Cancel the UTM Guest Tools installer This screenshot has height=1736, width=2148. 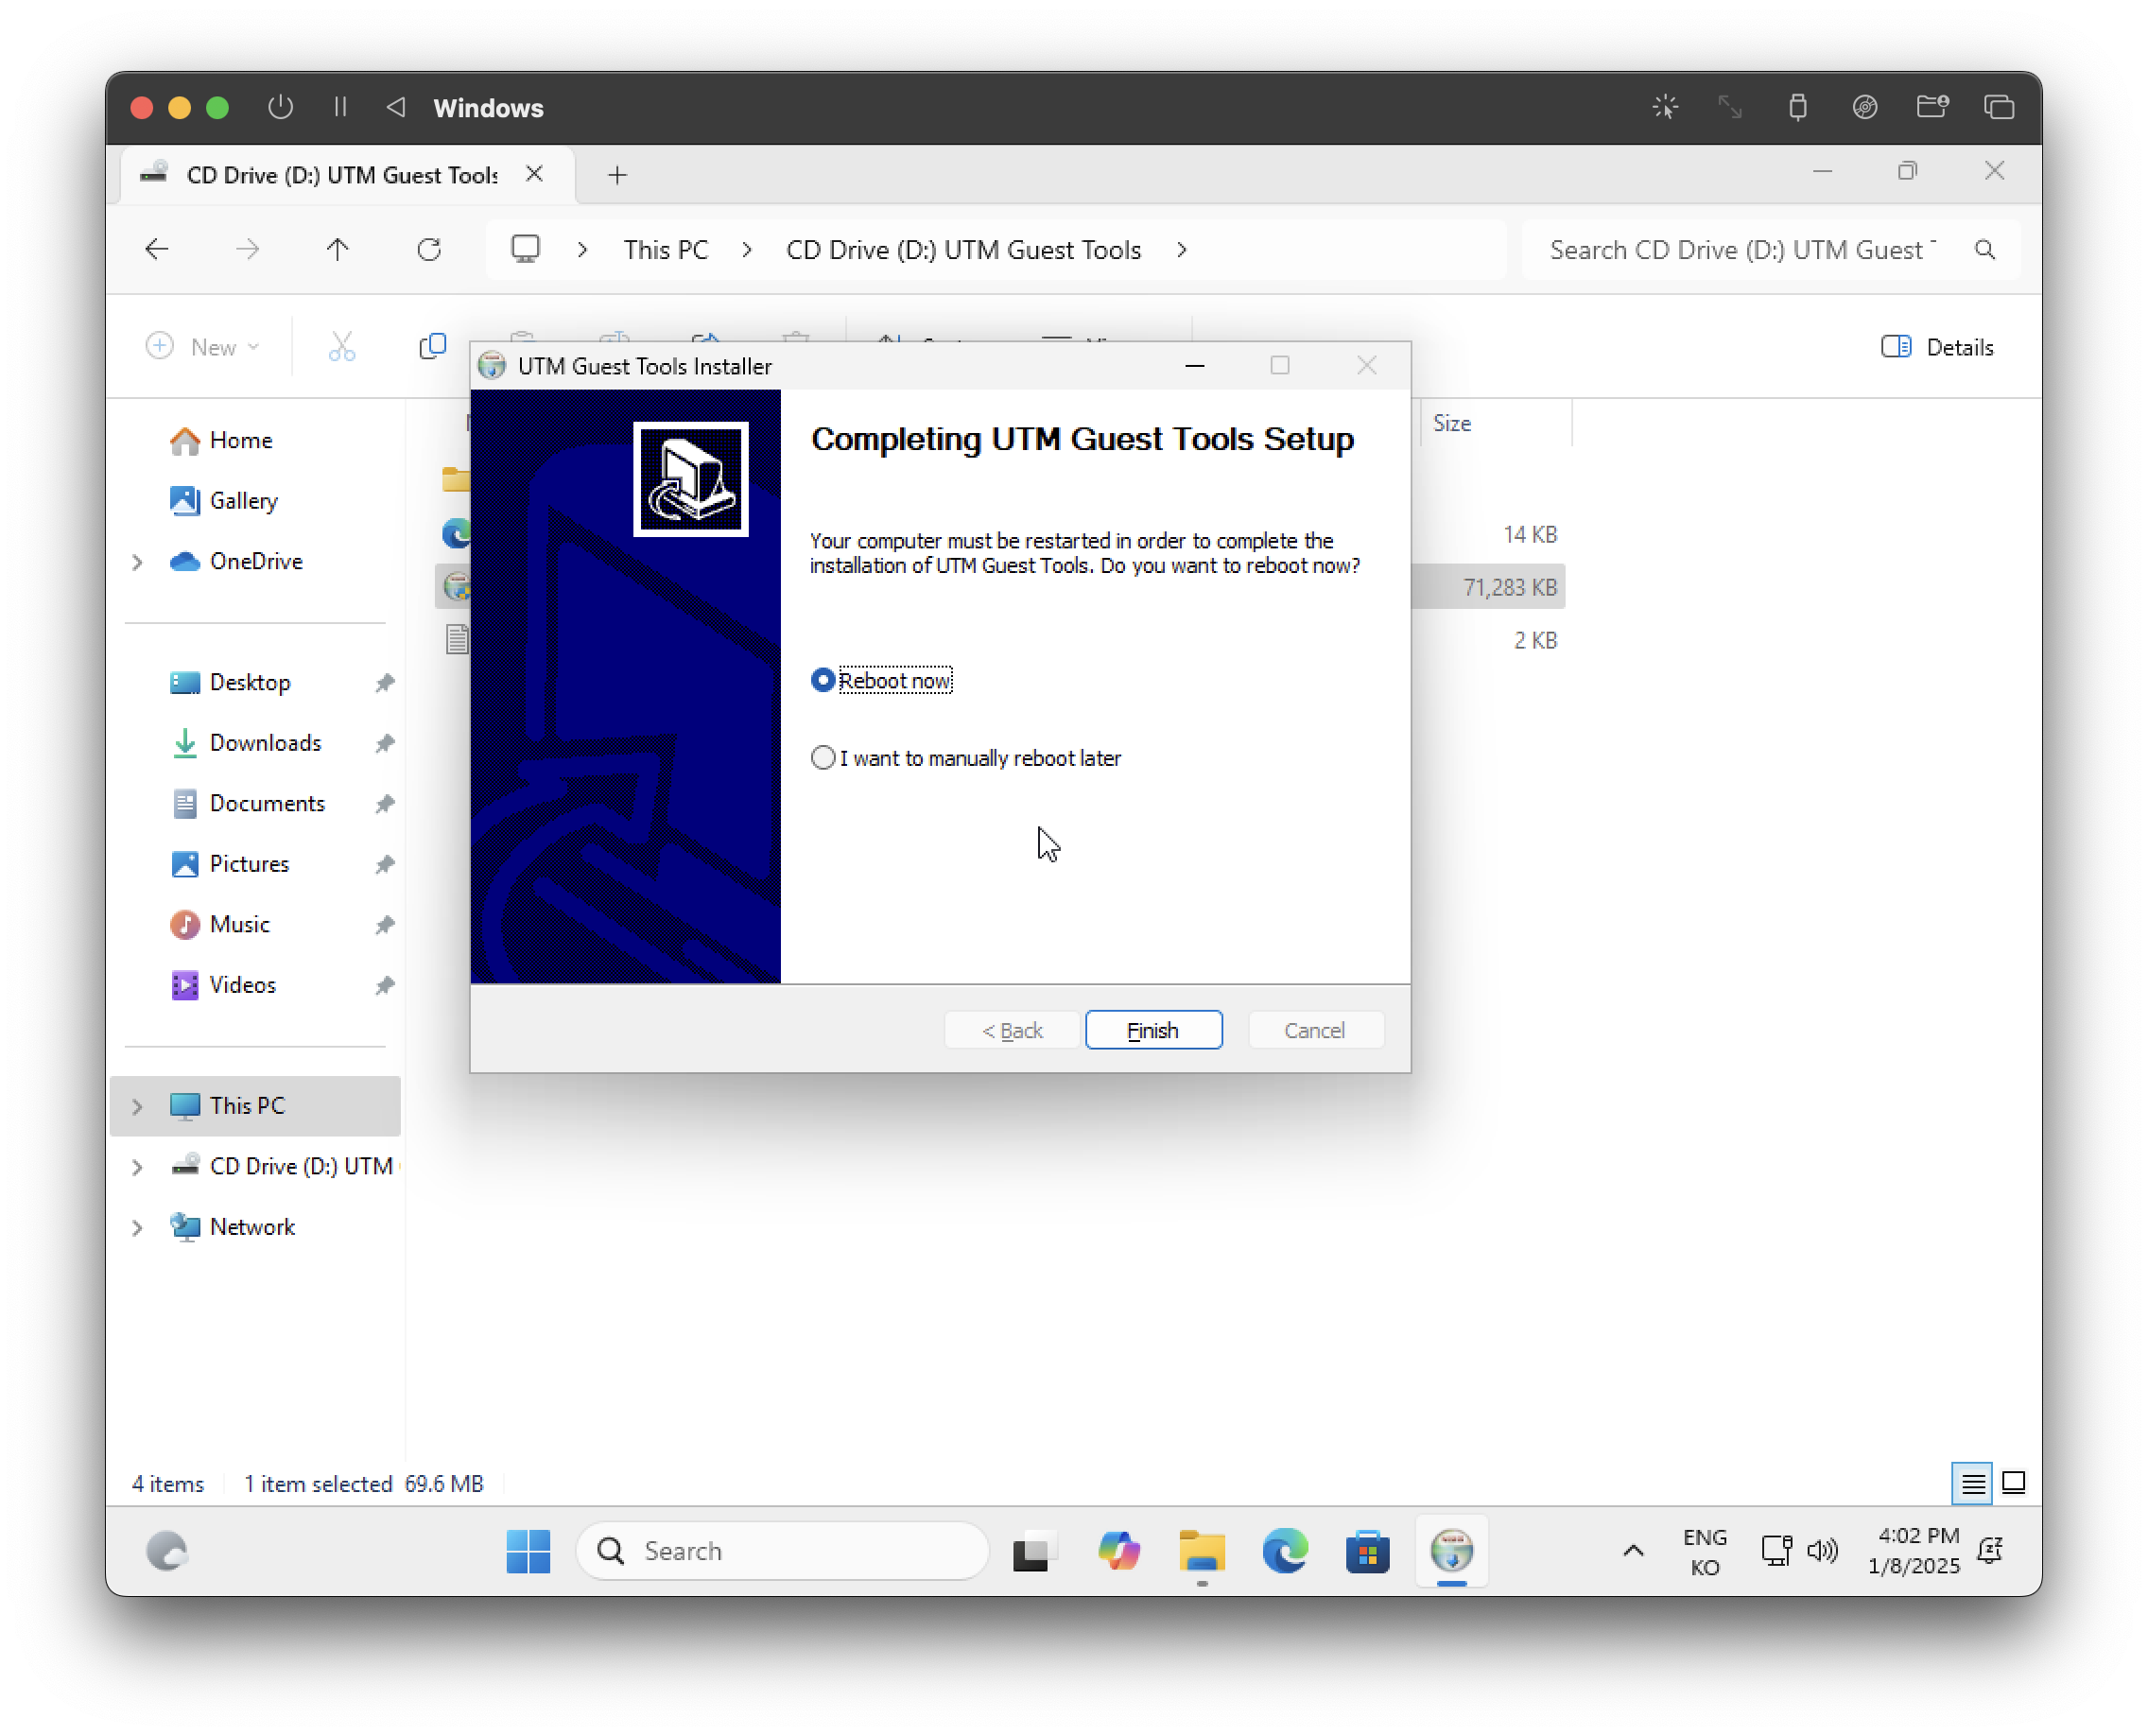point(1315,1030)
